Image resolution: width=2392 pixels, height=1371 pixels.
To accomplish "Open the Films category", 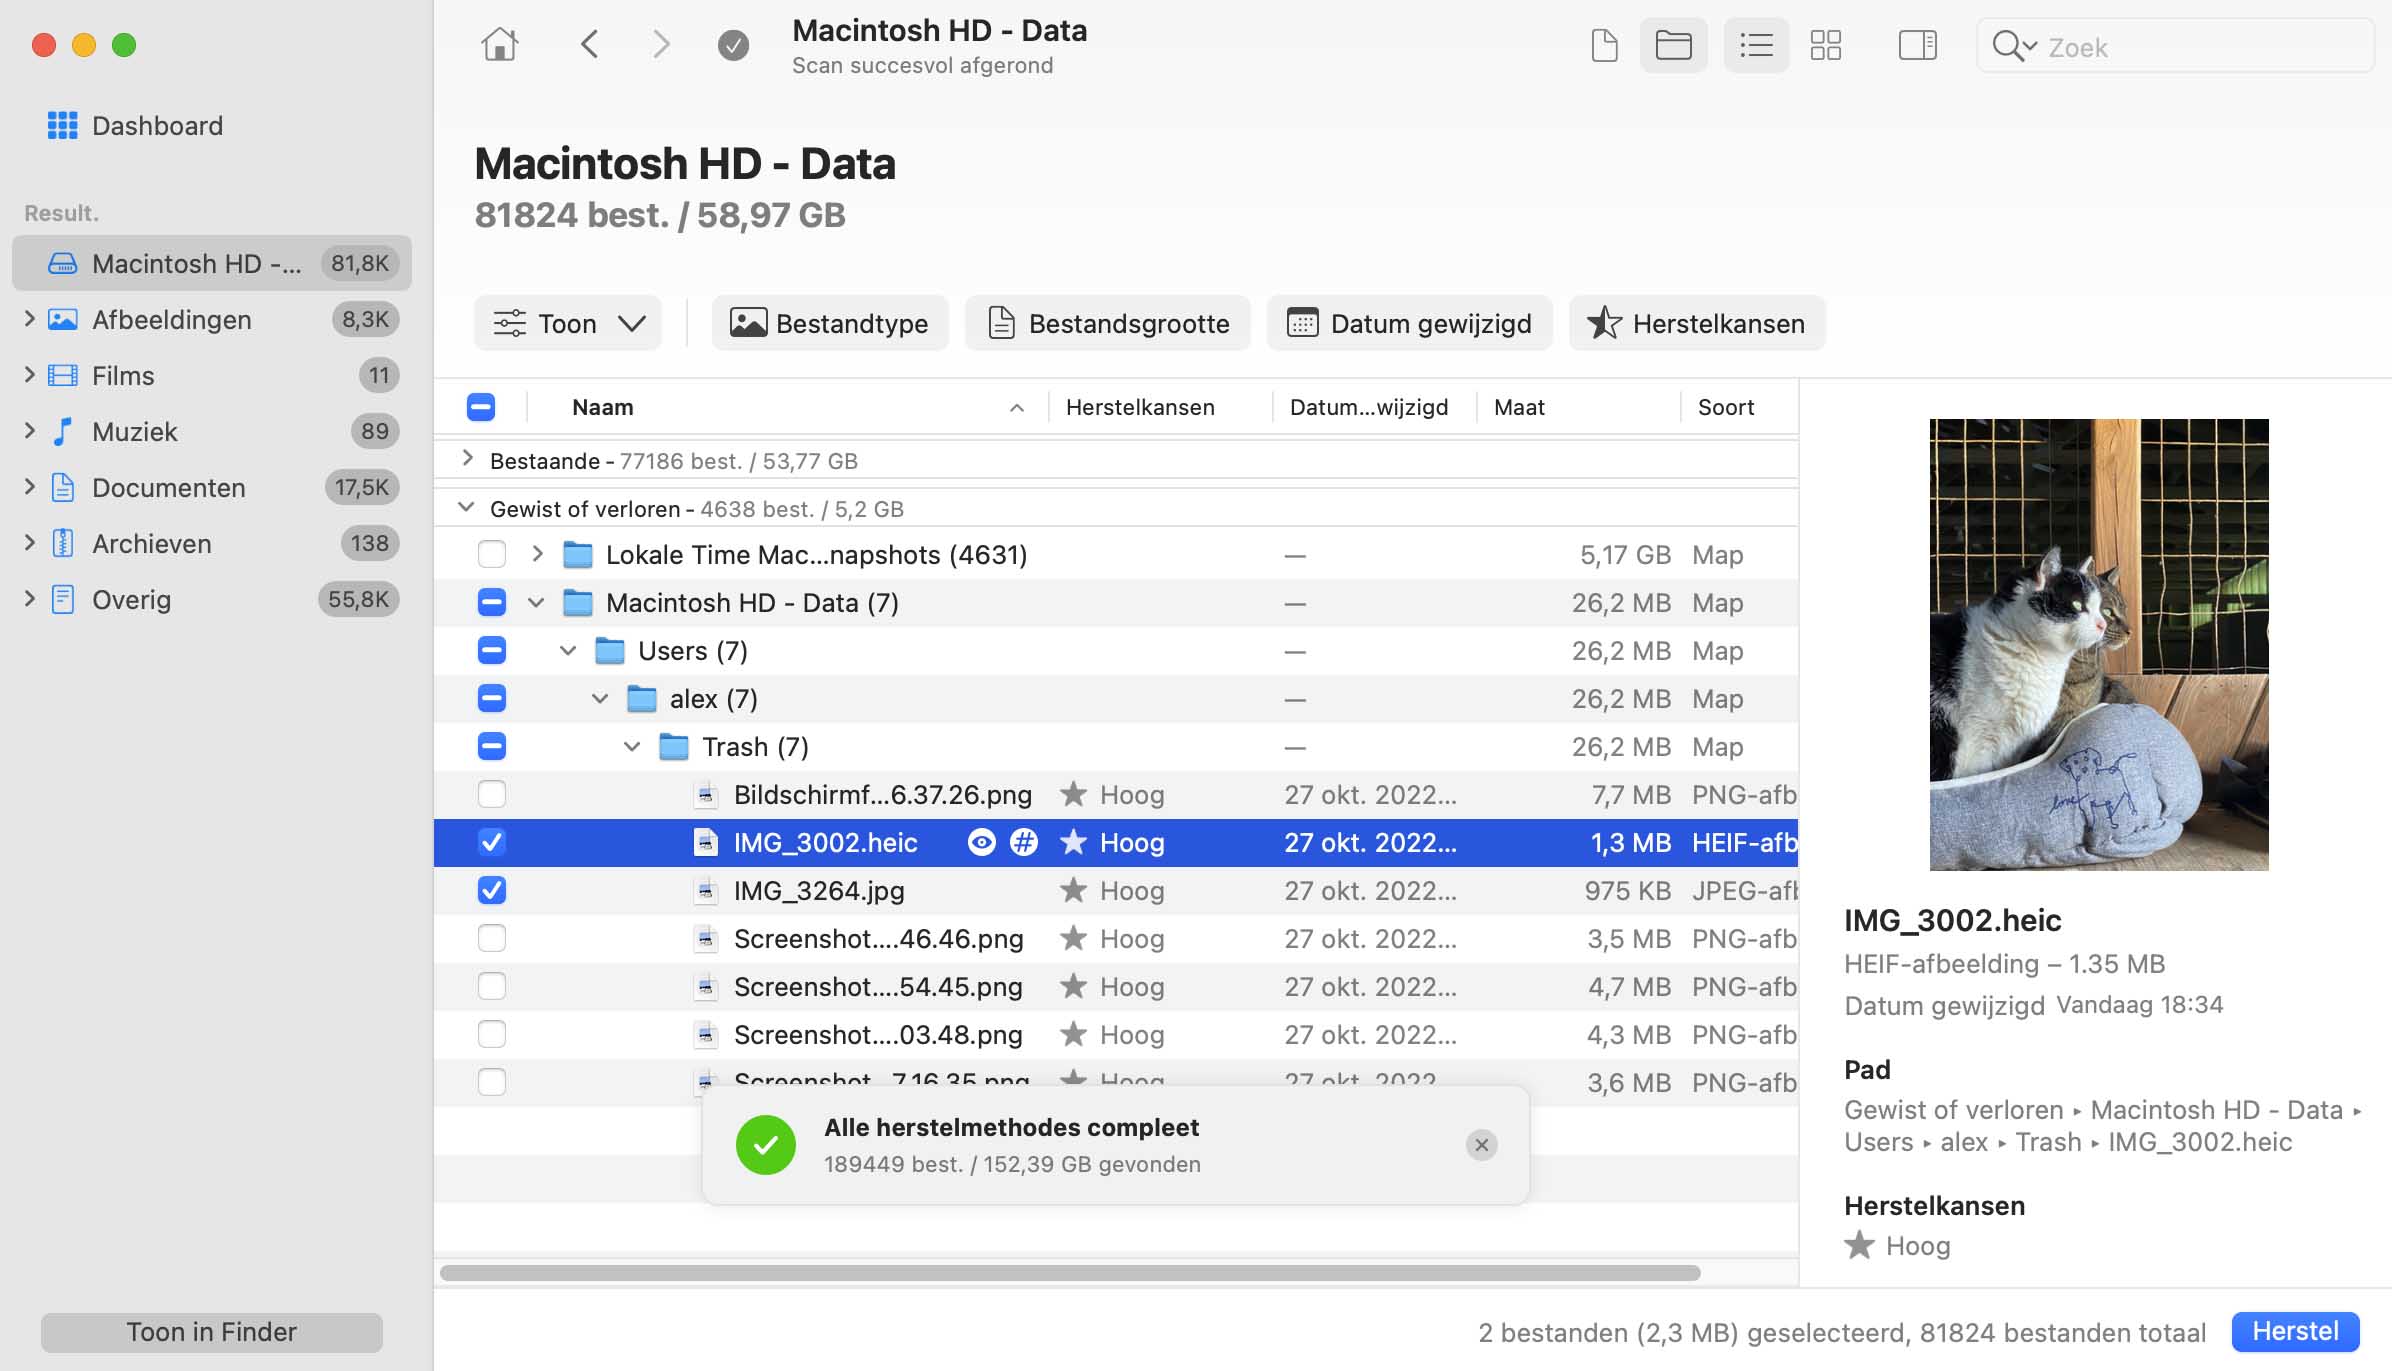I will [x=212, y=375].
